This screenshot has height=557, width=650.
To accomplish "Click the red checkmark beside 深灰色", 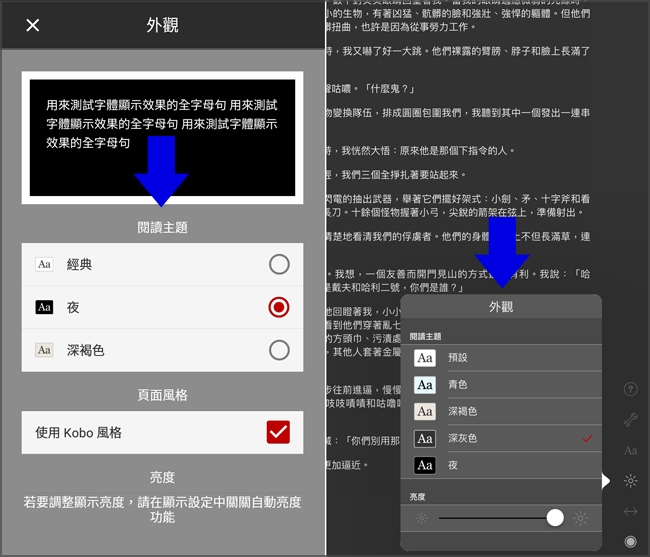I will (587, 438).
